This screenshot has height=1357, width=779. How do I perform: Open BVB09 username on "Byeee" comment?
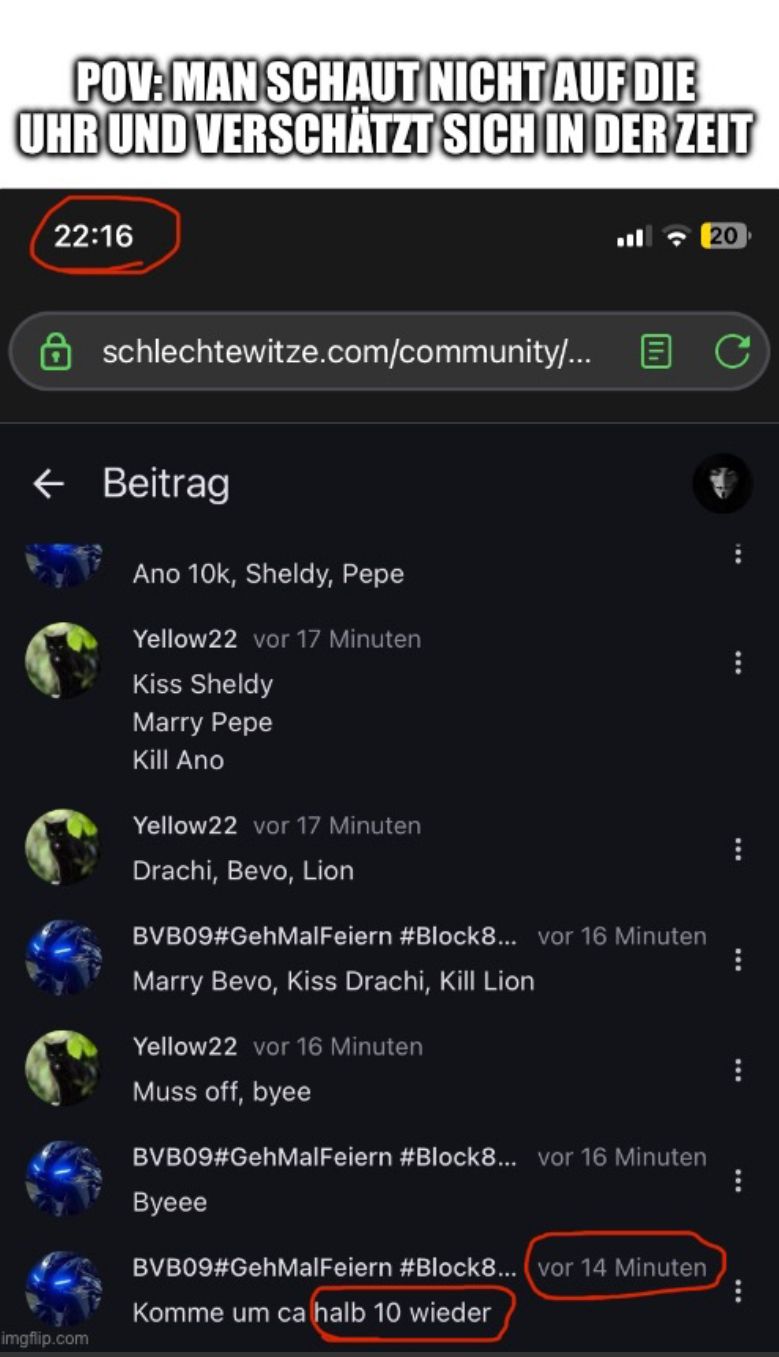coord(325,1157)
